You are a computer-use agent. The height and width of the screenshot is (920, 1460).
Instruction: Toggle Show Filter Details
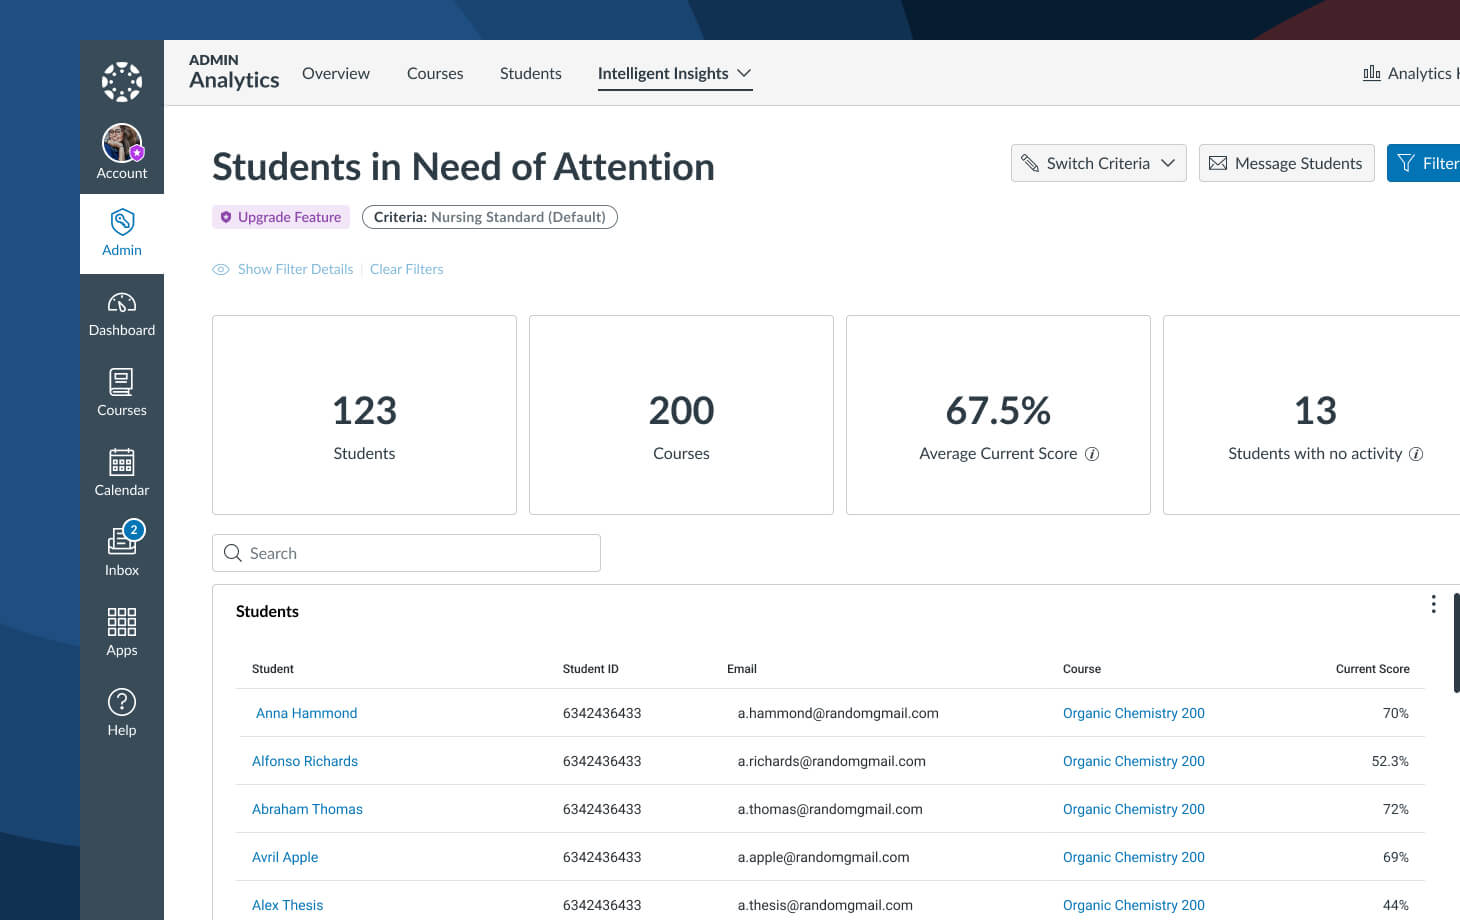coord(283,269)
